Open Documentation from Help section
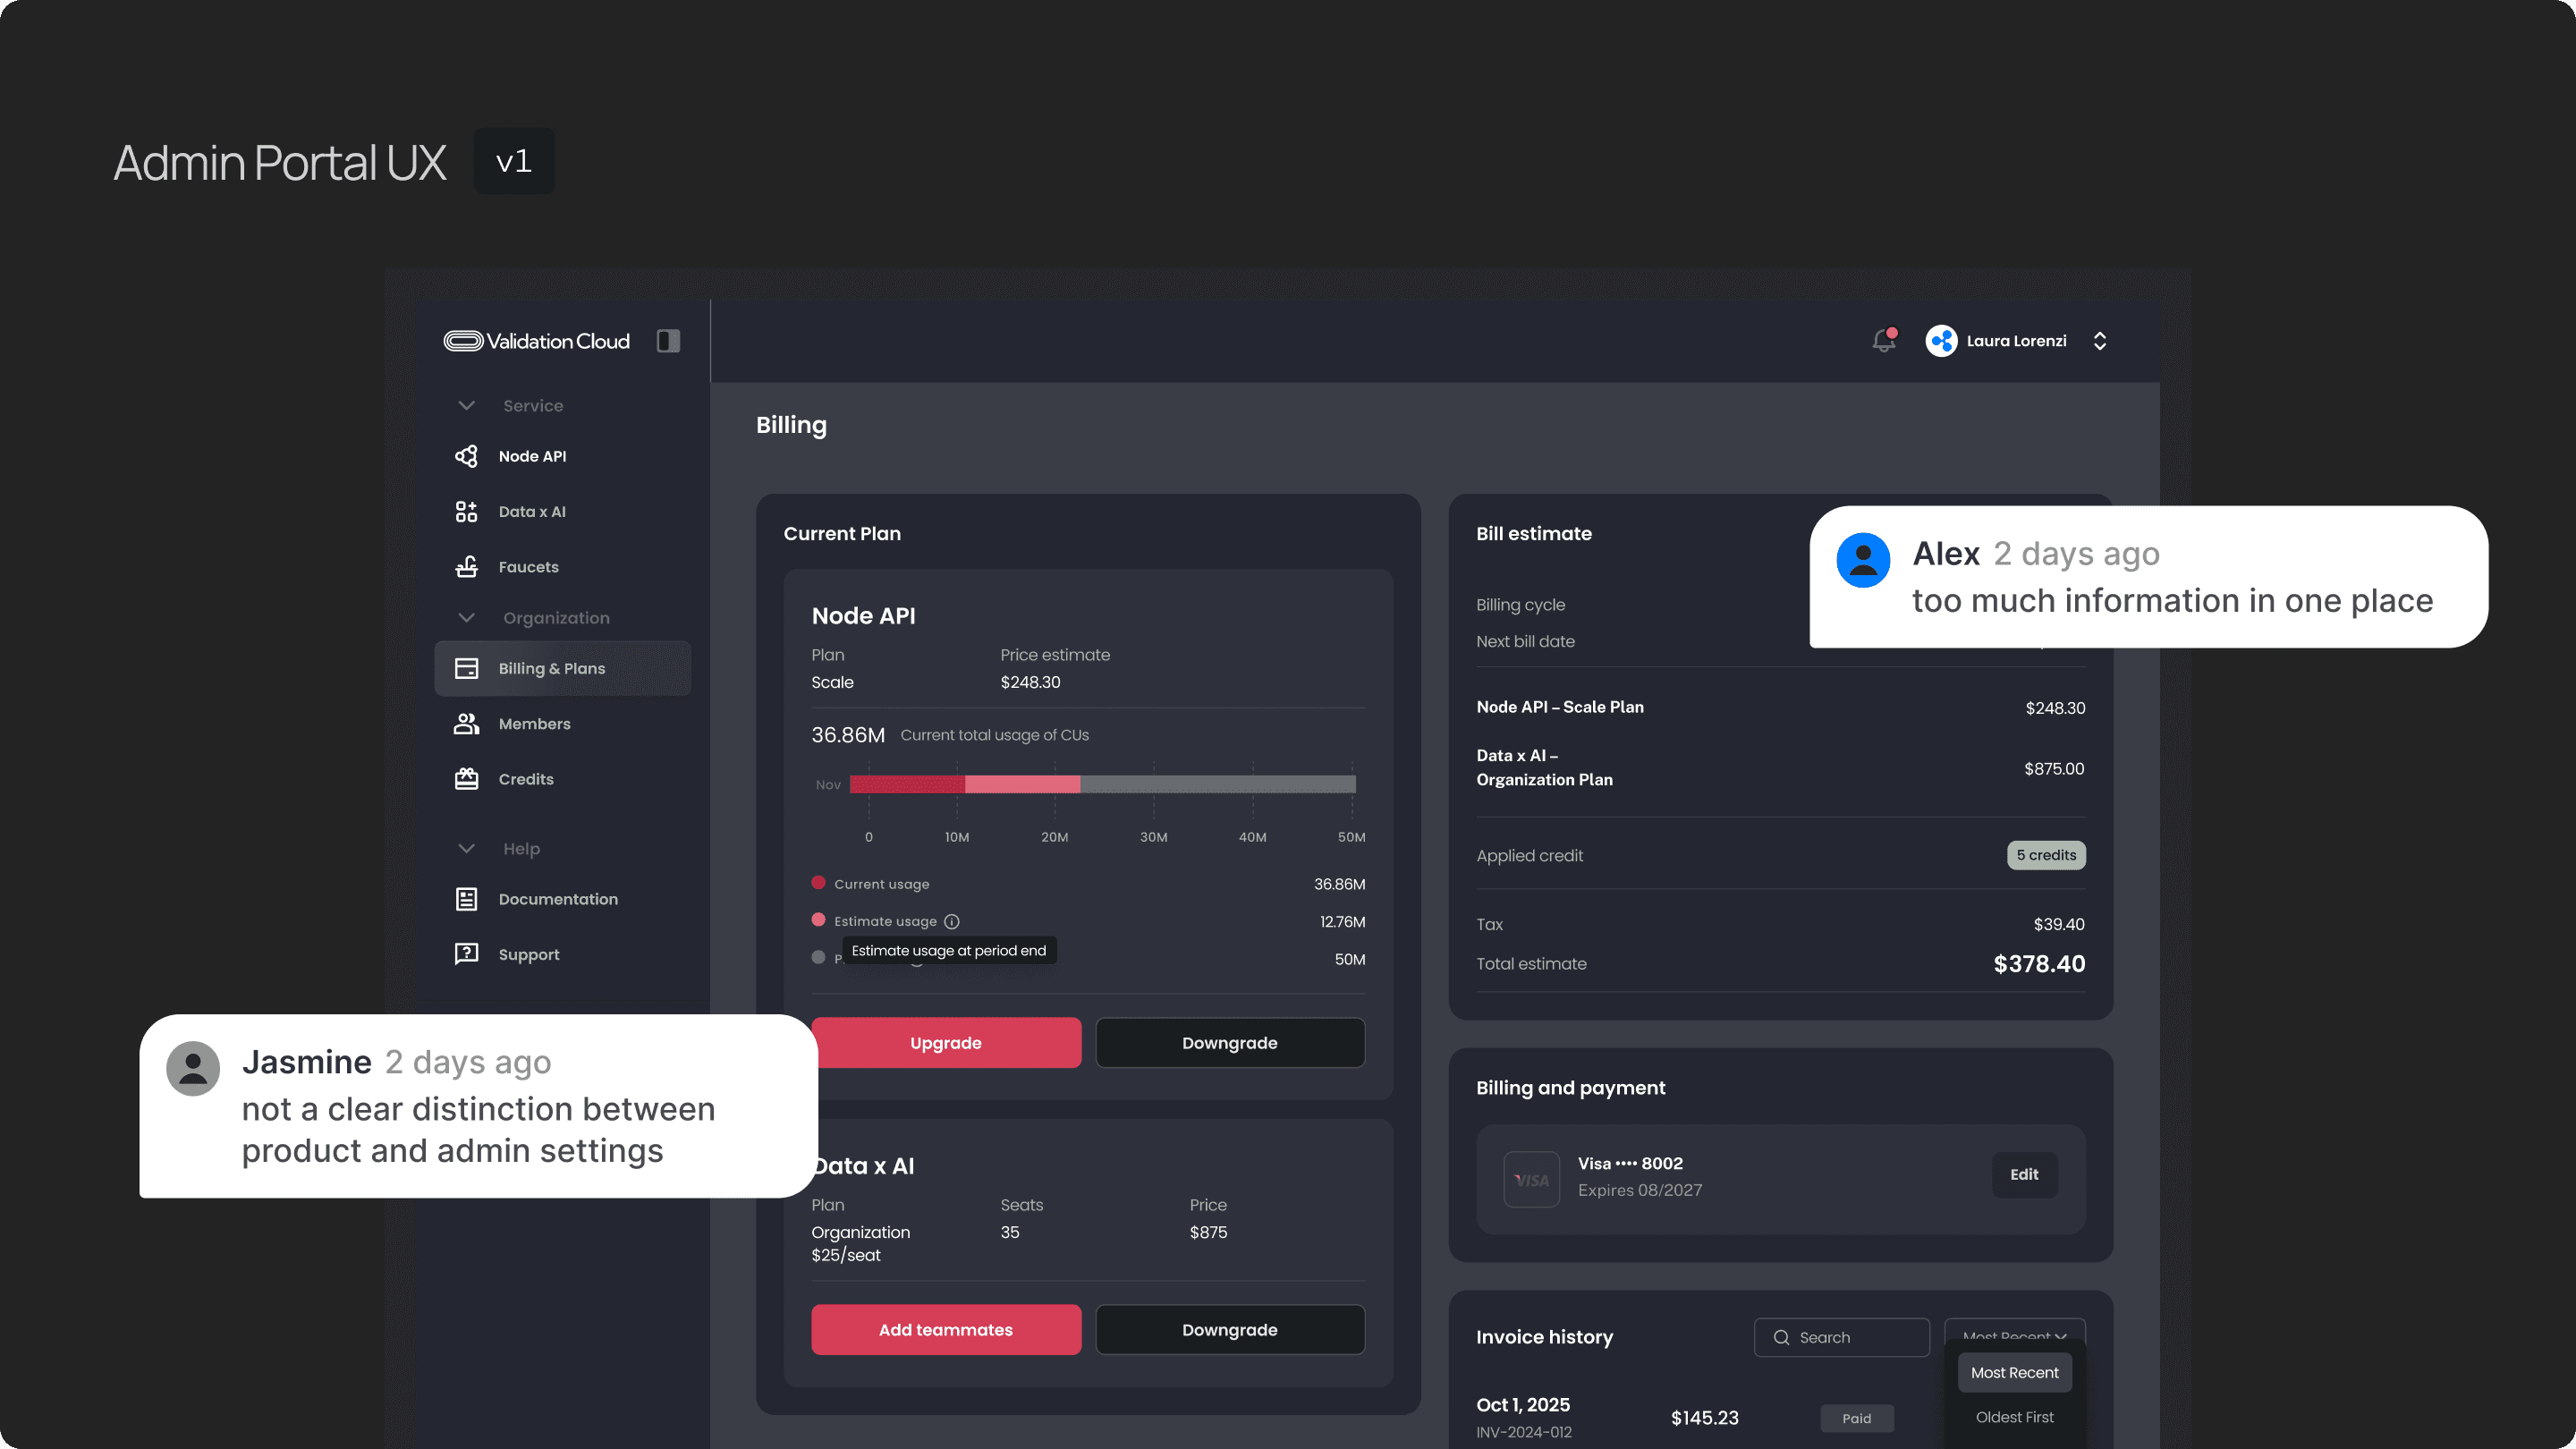 point(557,899)
